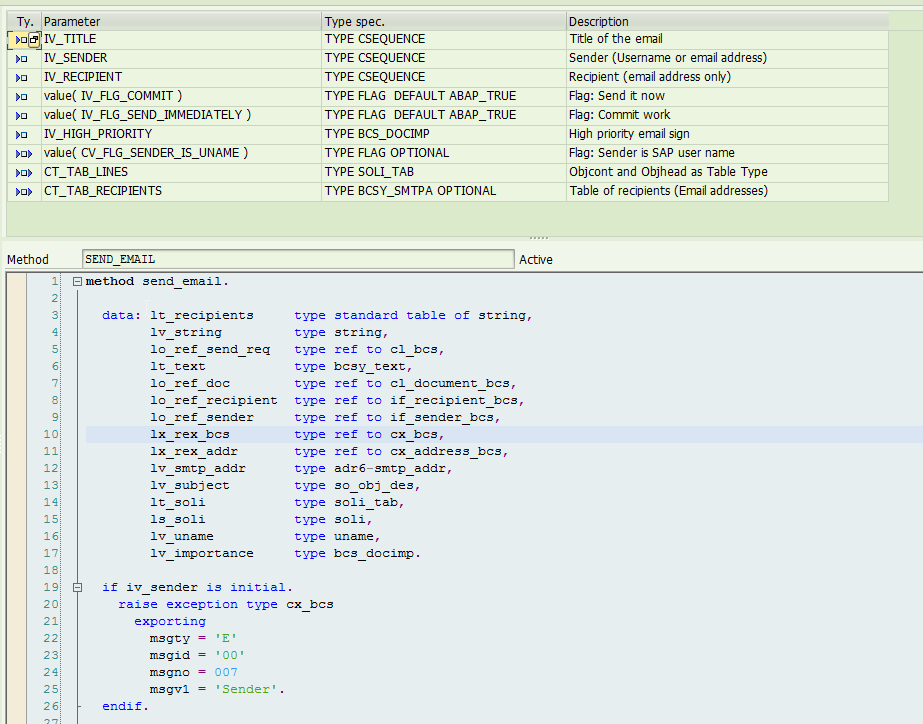This screenshot has width=923, height=724.
Task: Click the Ty. column header
Action: [x=25, y=22]
